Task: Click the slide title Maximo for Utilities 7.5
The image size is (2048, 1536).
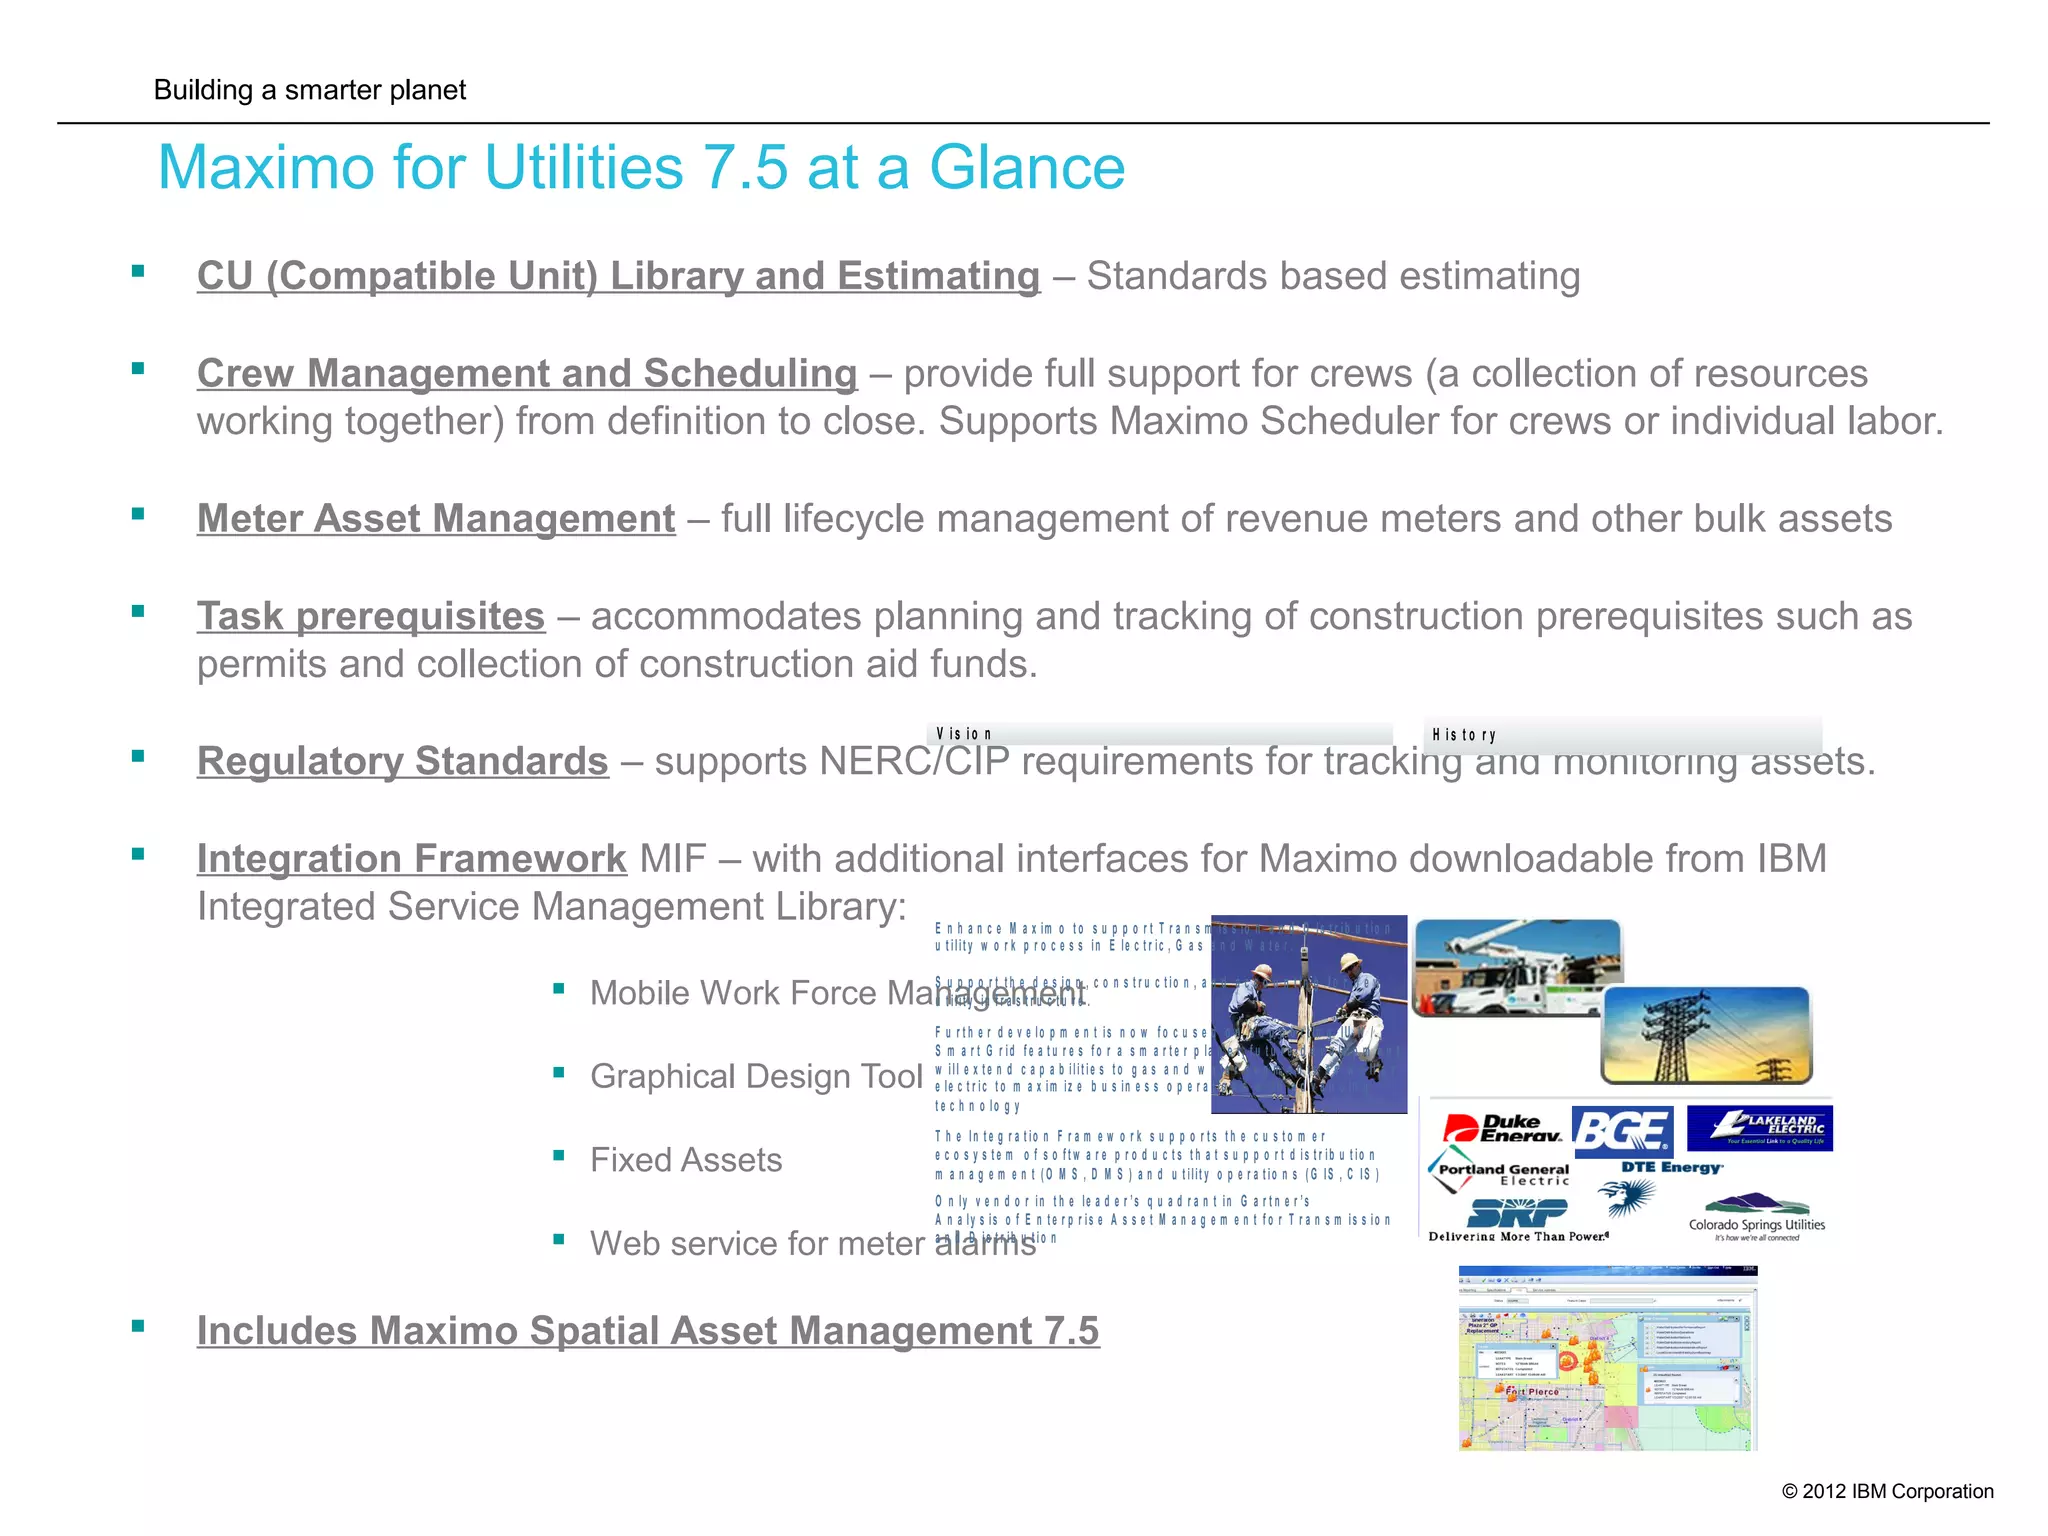Action: coord(641,167)
